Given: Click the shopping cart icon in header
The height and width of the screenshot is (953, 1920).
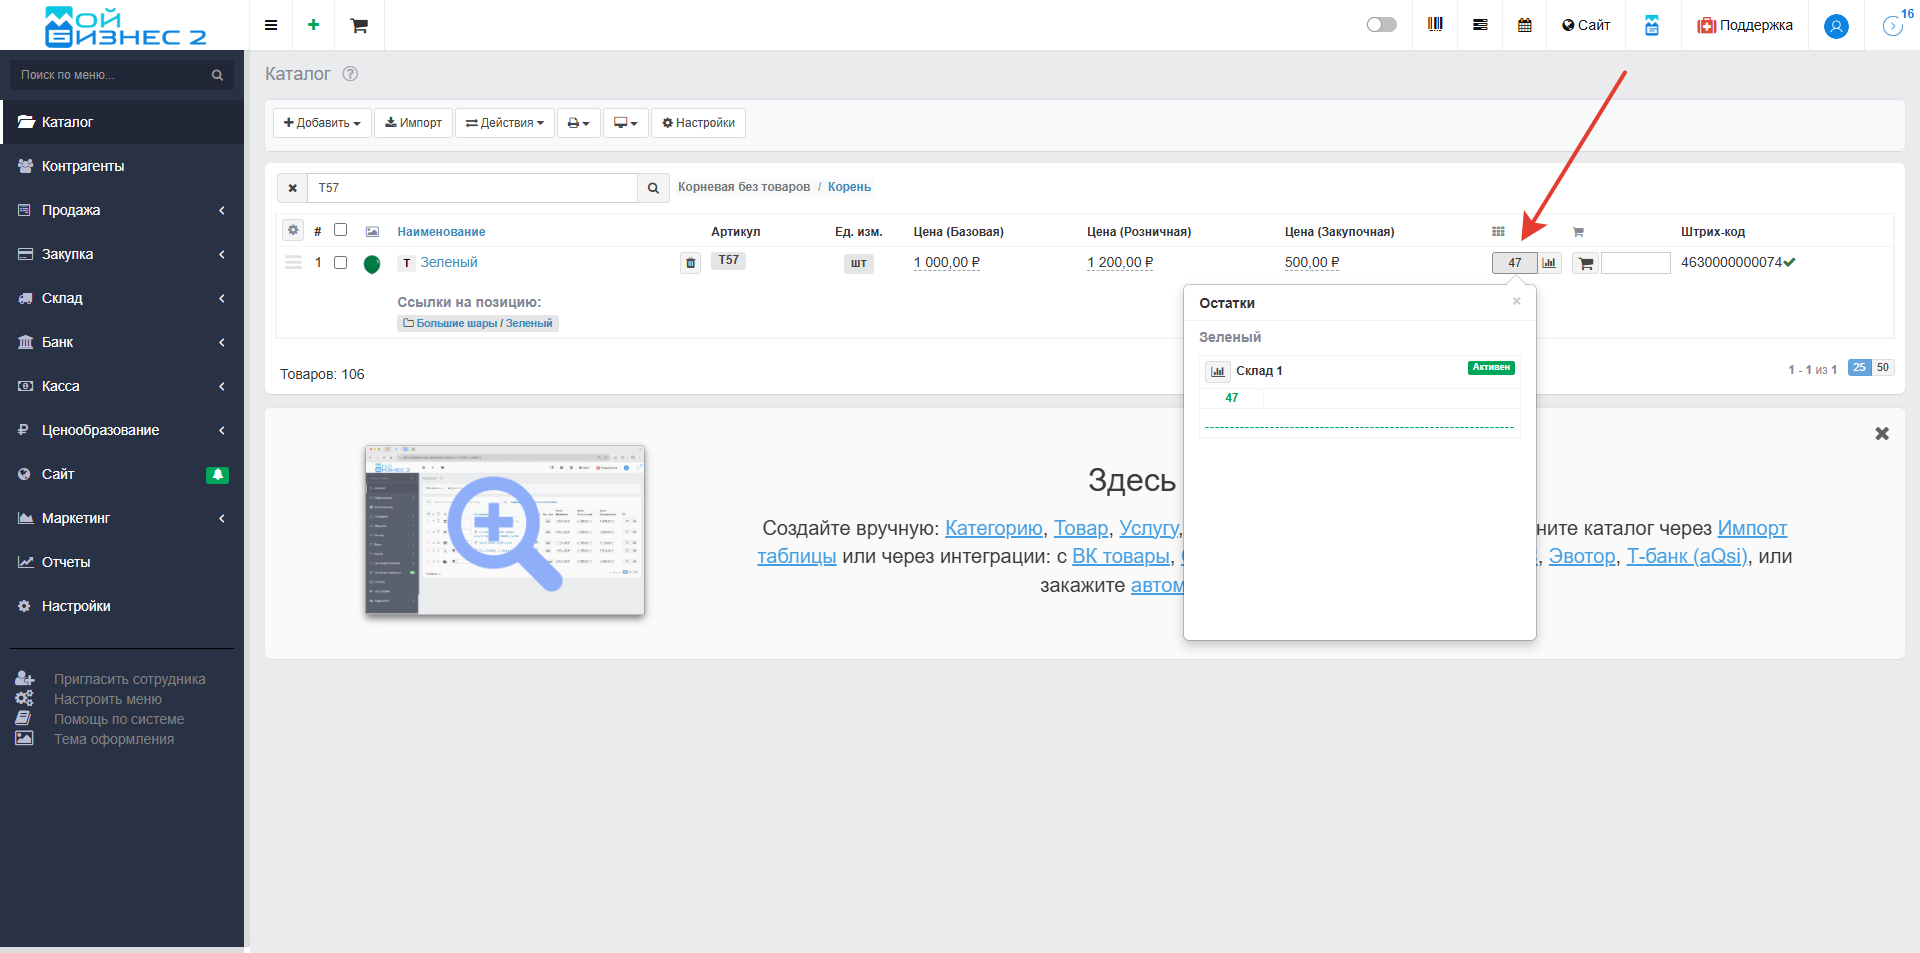Looking at the screenshot, I should pyautogui.click(x=359, y=25).
